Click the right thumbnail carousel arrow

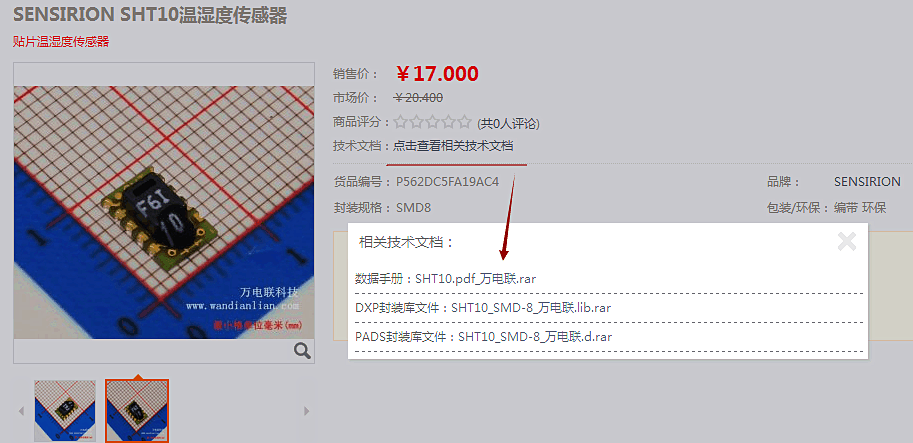coord(306,411)
